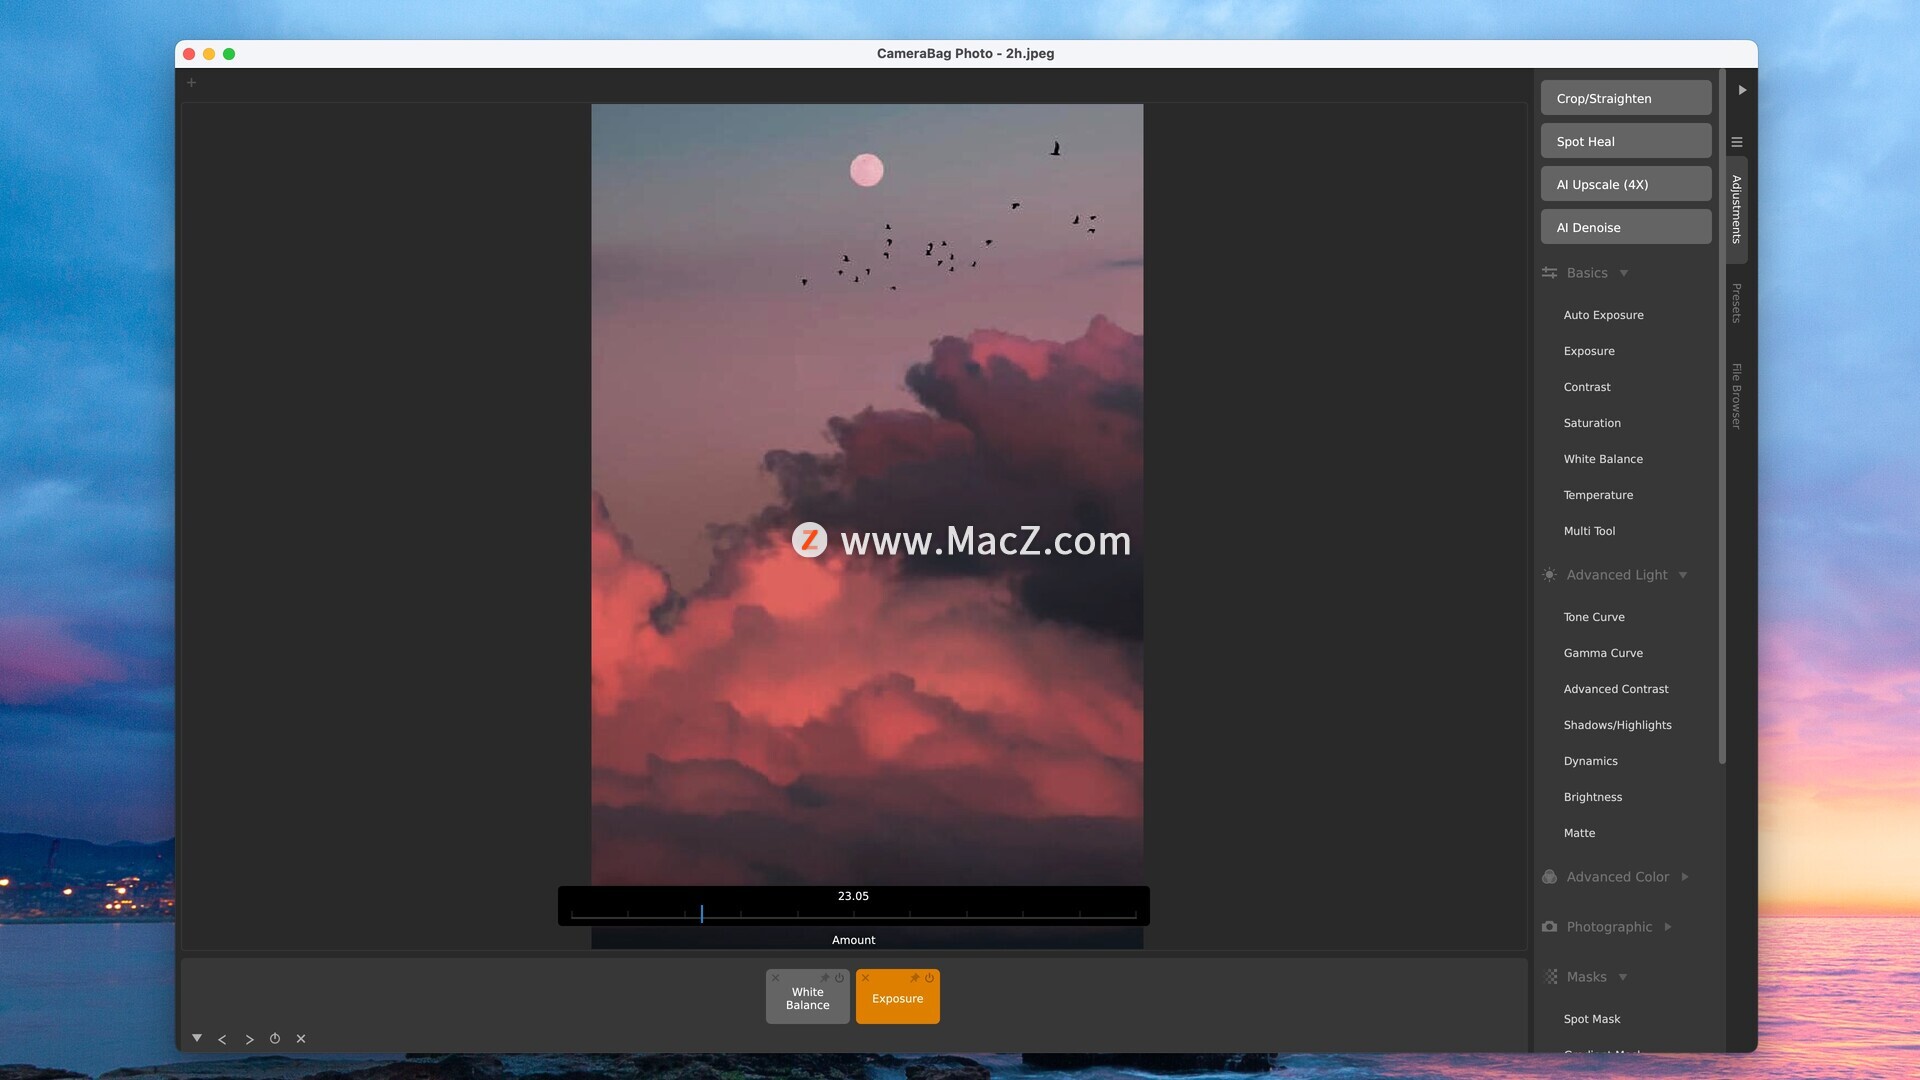Image resolution: width=1920 pixels, height=1080 pixels.
Task: Add the Shadows/Highlights adjustment
Action: [x=1617, y=725]
